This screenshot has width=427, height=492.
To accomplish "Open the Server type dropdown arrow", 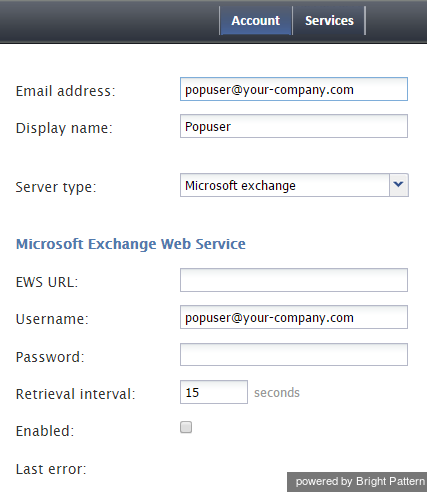I will [x=398, y=185].
